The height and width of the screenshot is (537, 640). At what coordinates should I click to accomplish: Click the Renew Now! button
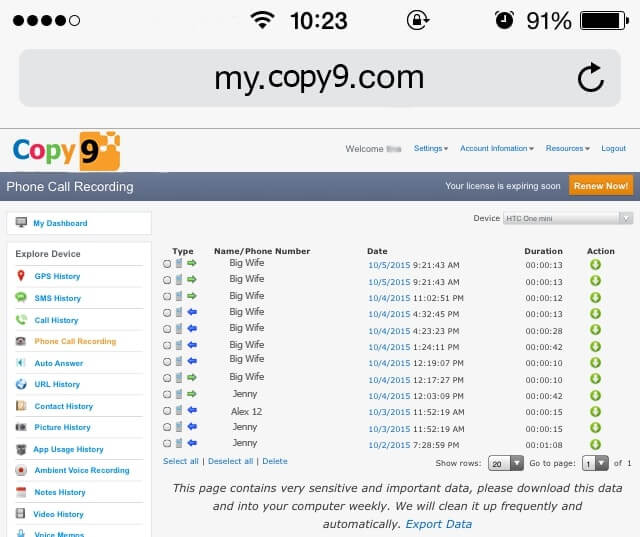pyautogui.click(x=601, y=186)
